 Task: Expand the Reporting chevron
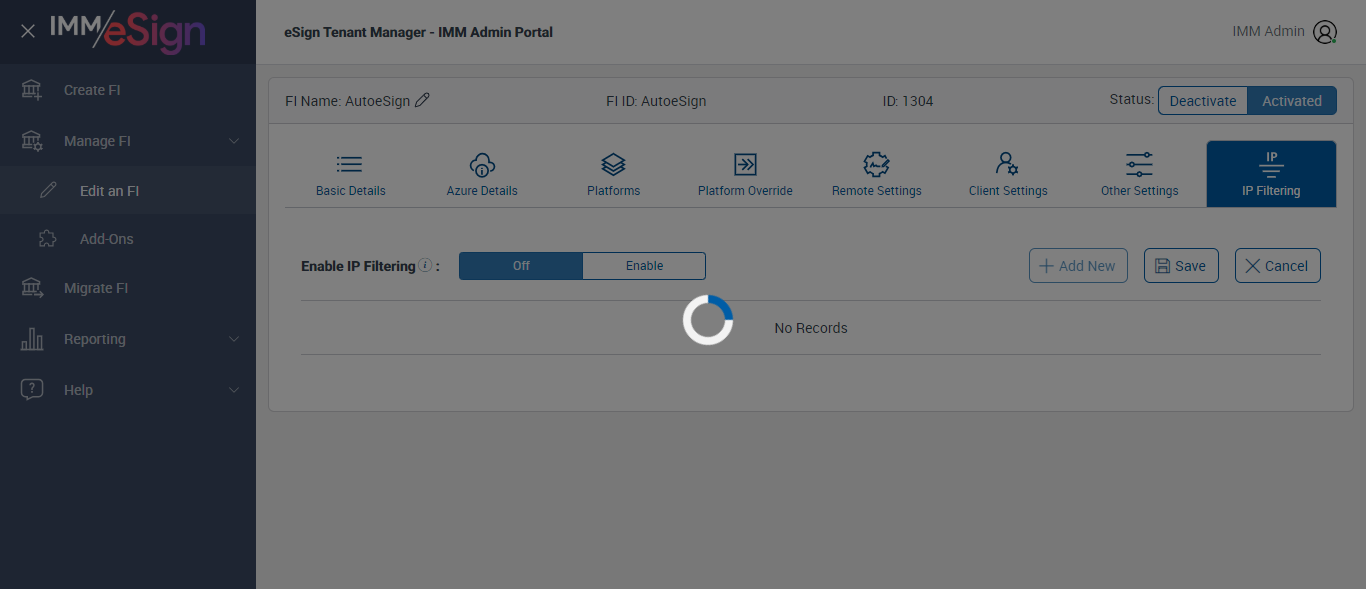[234, 339]
